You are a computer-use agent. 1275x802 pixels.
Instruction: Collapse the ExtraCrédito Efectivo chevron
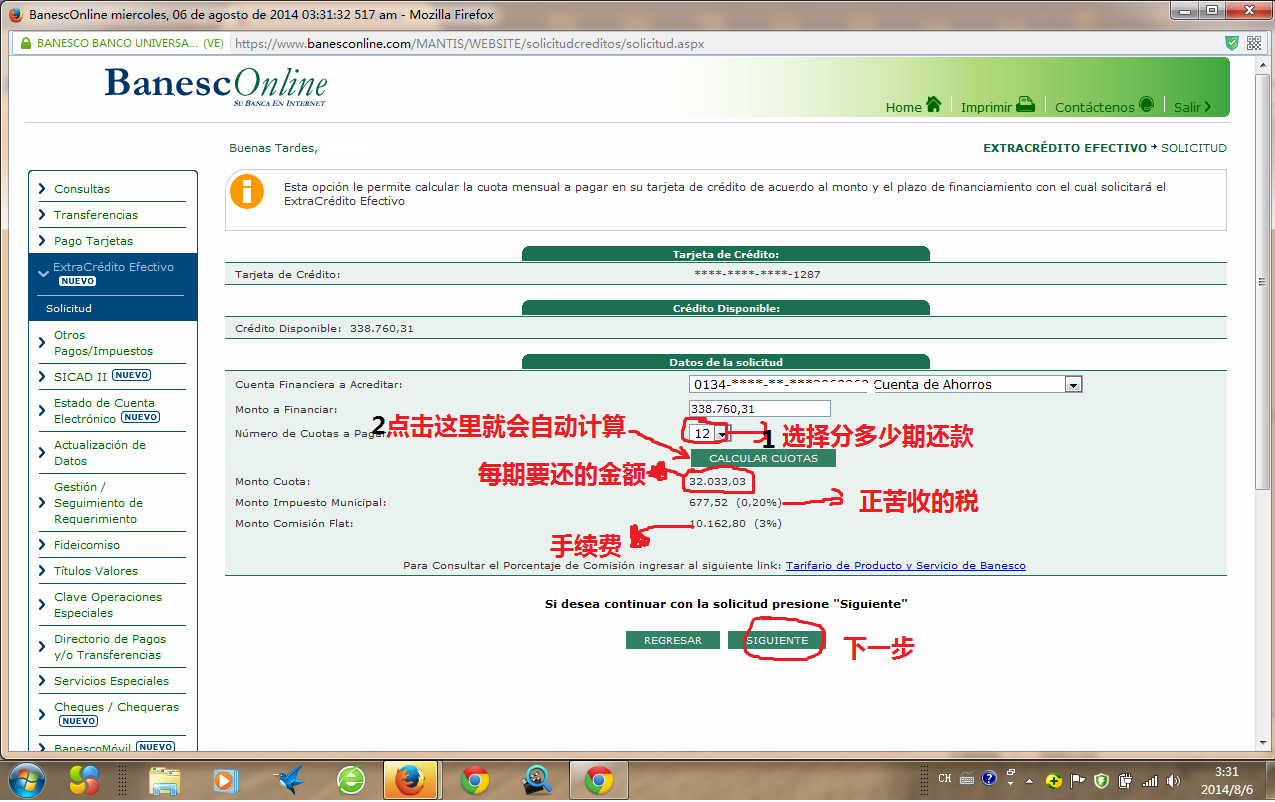(42, 273)
